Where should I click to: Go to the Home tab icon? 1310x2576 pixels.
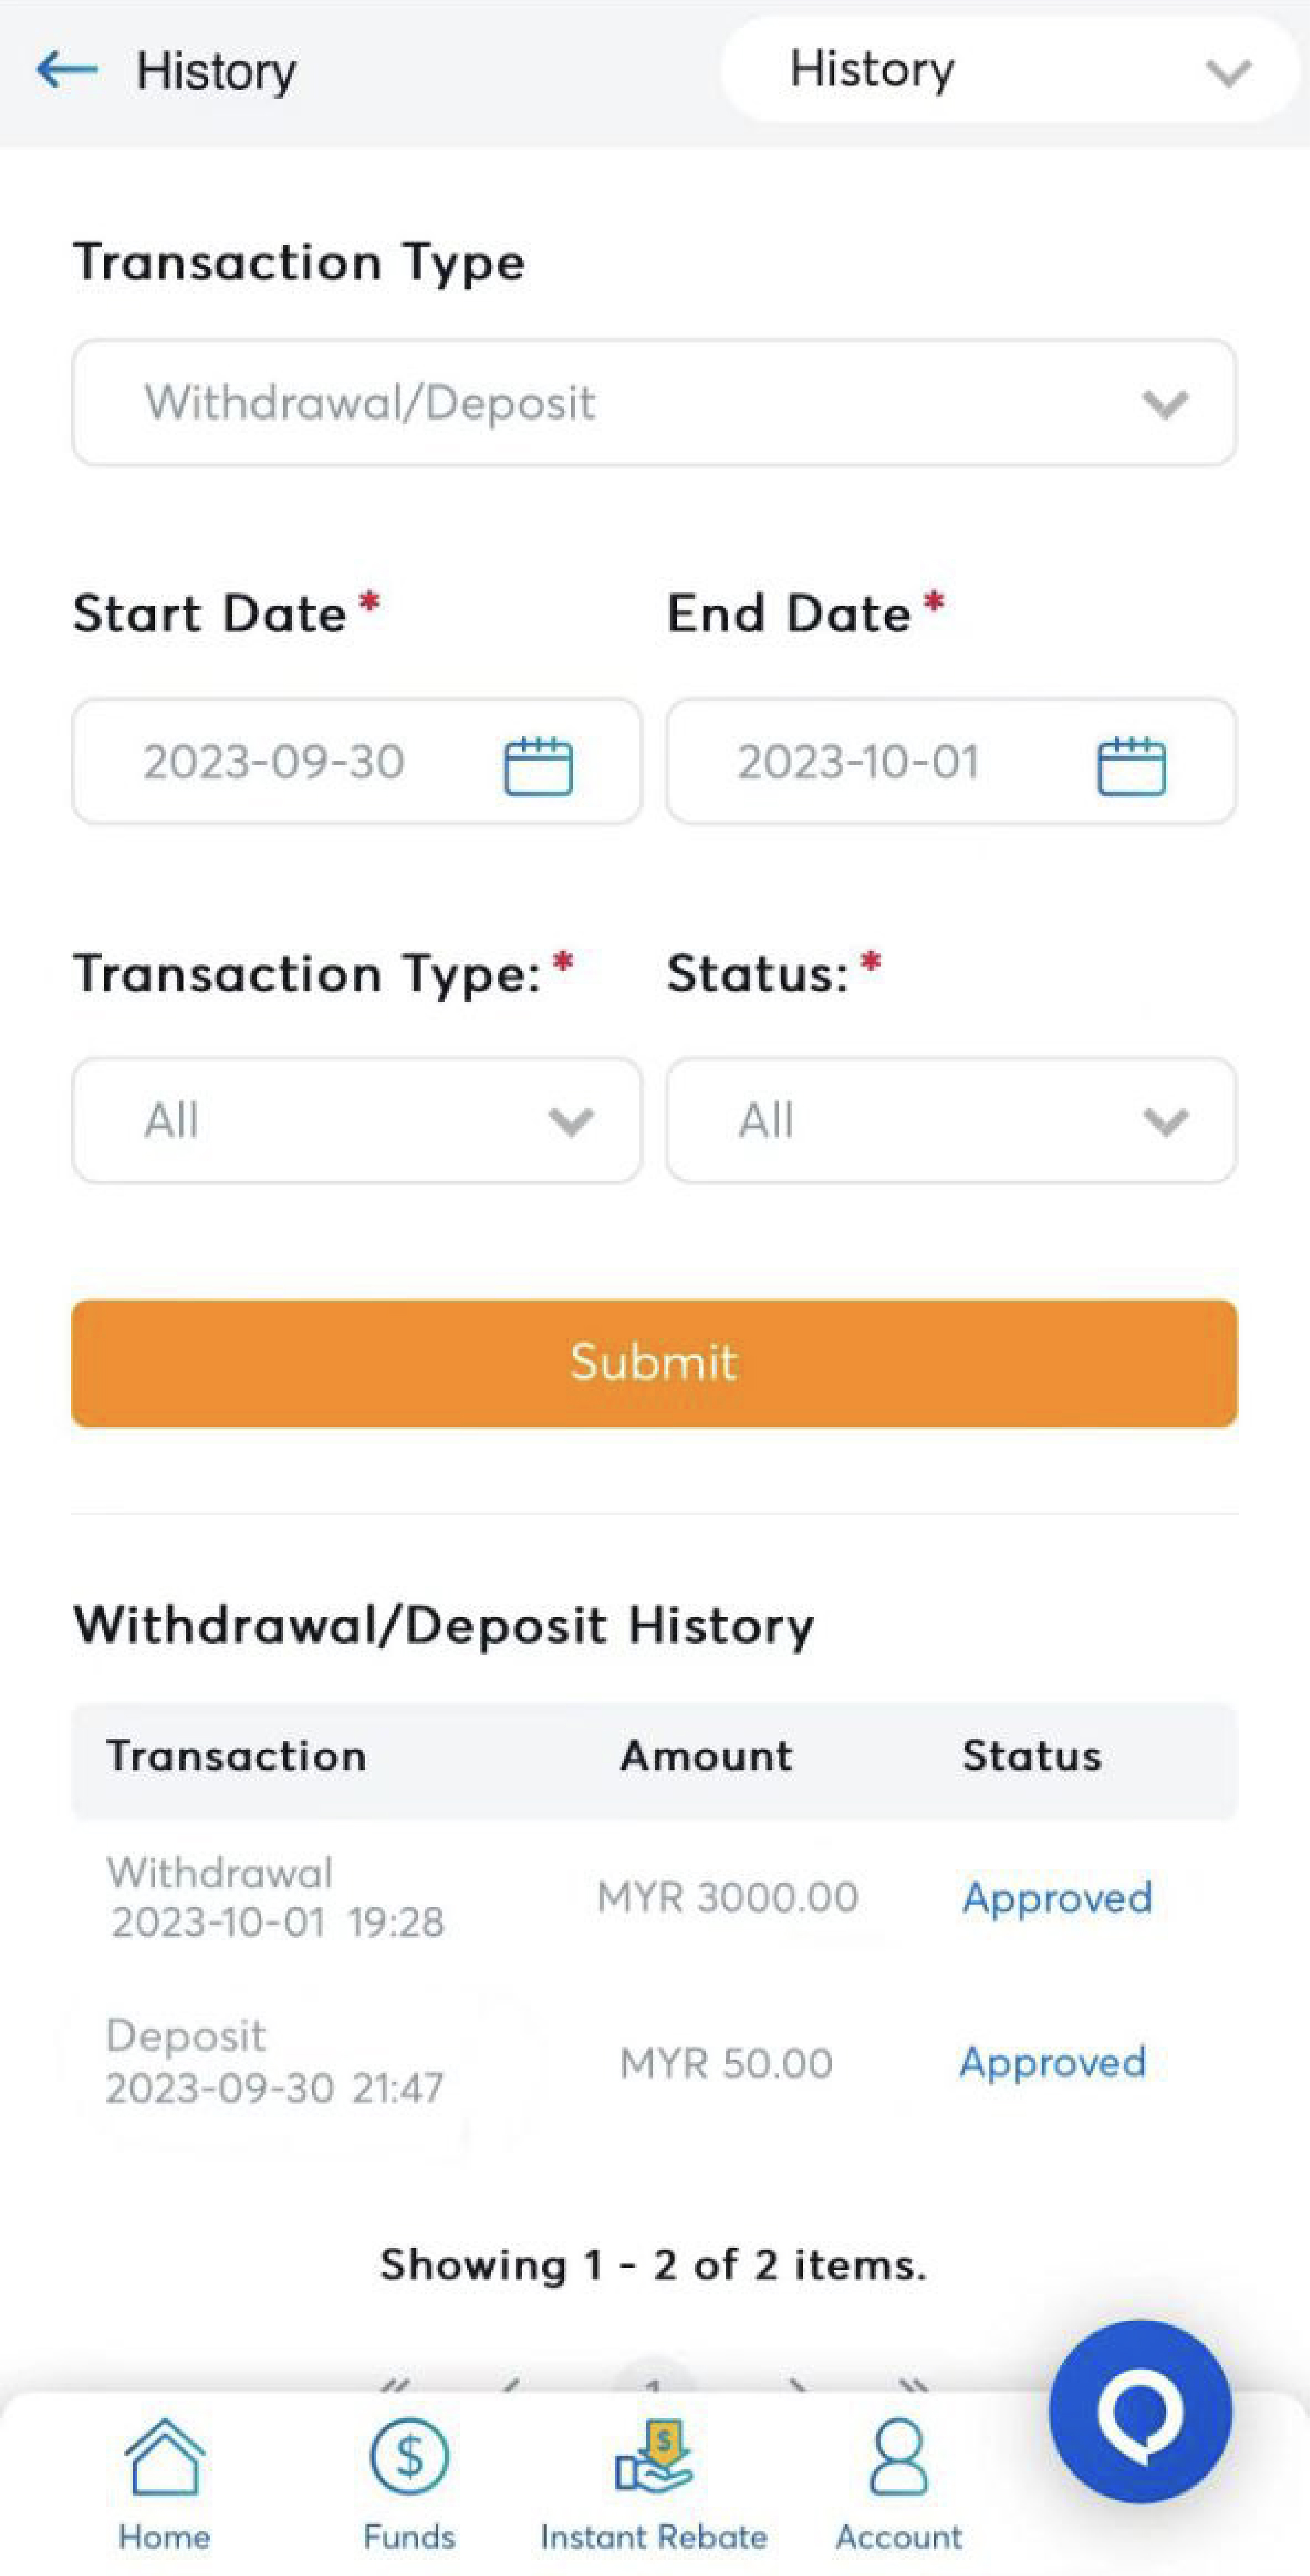point(164,2459)
